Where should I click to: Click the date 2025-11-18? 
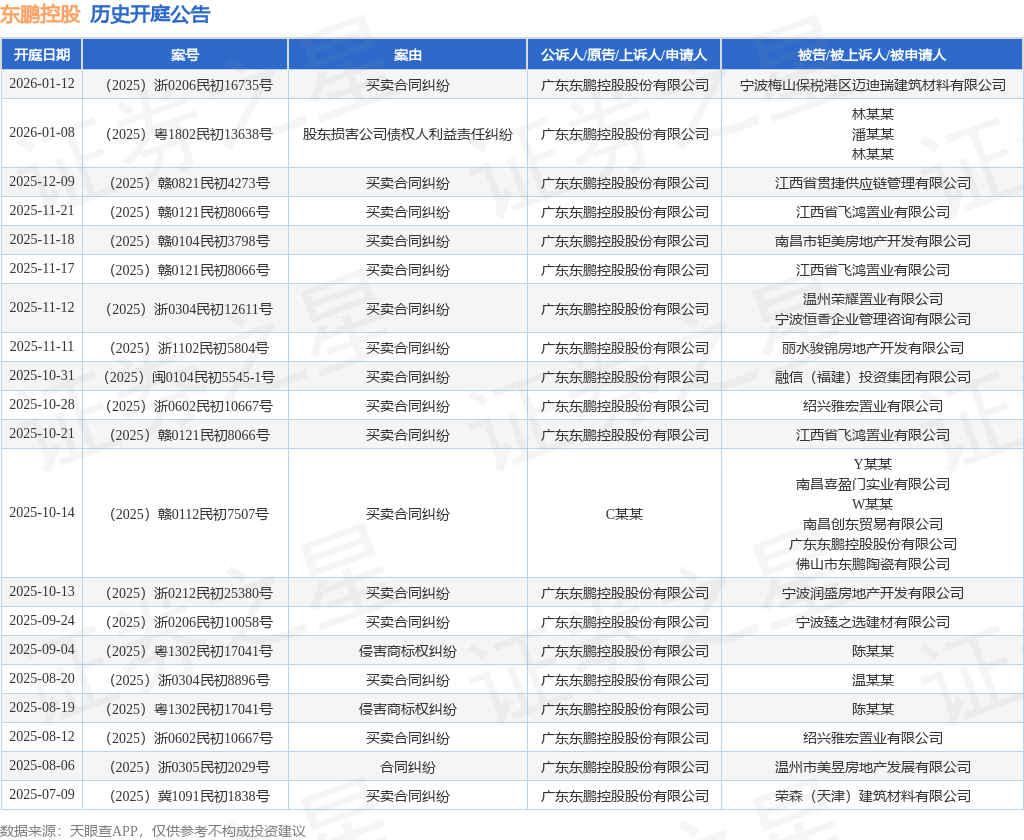pyautogui.click(x=42, y=240)
